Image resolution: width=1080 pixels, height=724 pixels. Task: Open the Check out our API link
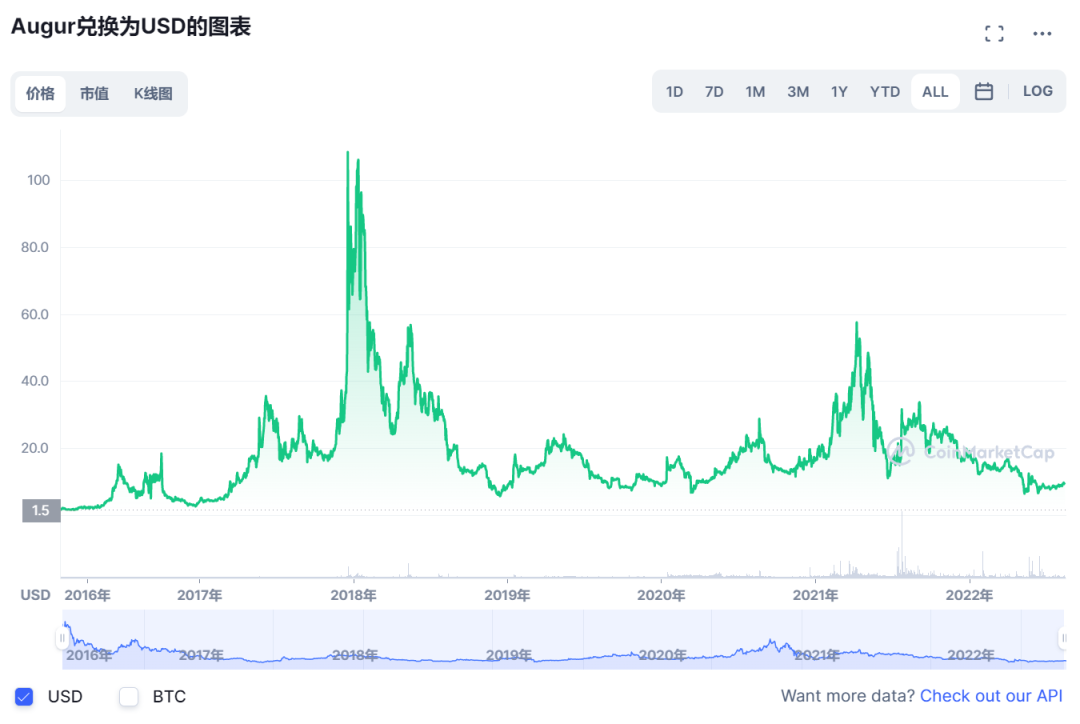(x=991, y=695)
